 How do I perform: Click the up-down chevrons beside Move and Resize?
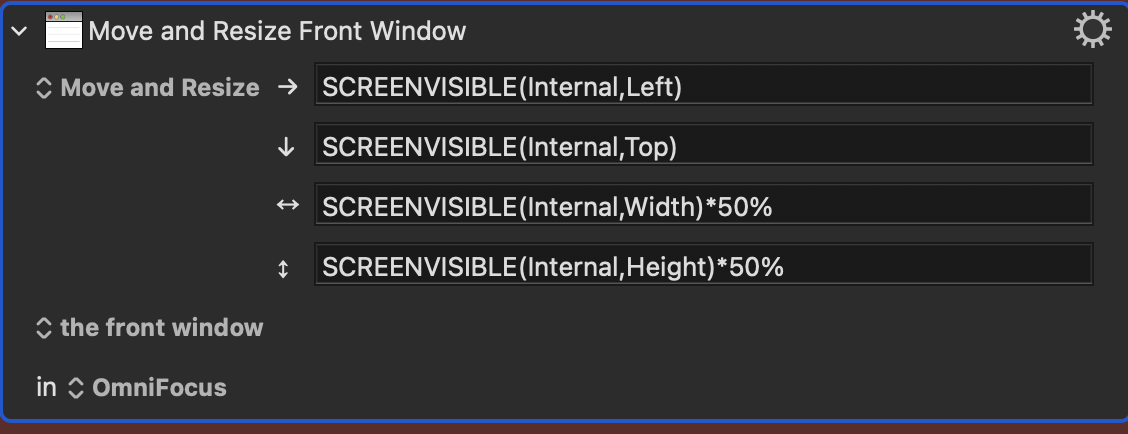coord(44,88)
